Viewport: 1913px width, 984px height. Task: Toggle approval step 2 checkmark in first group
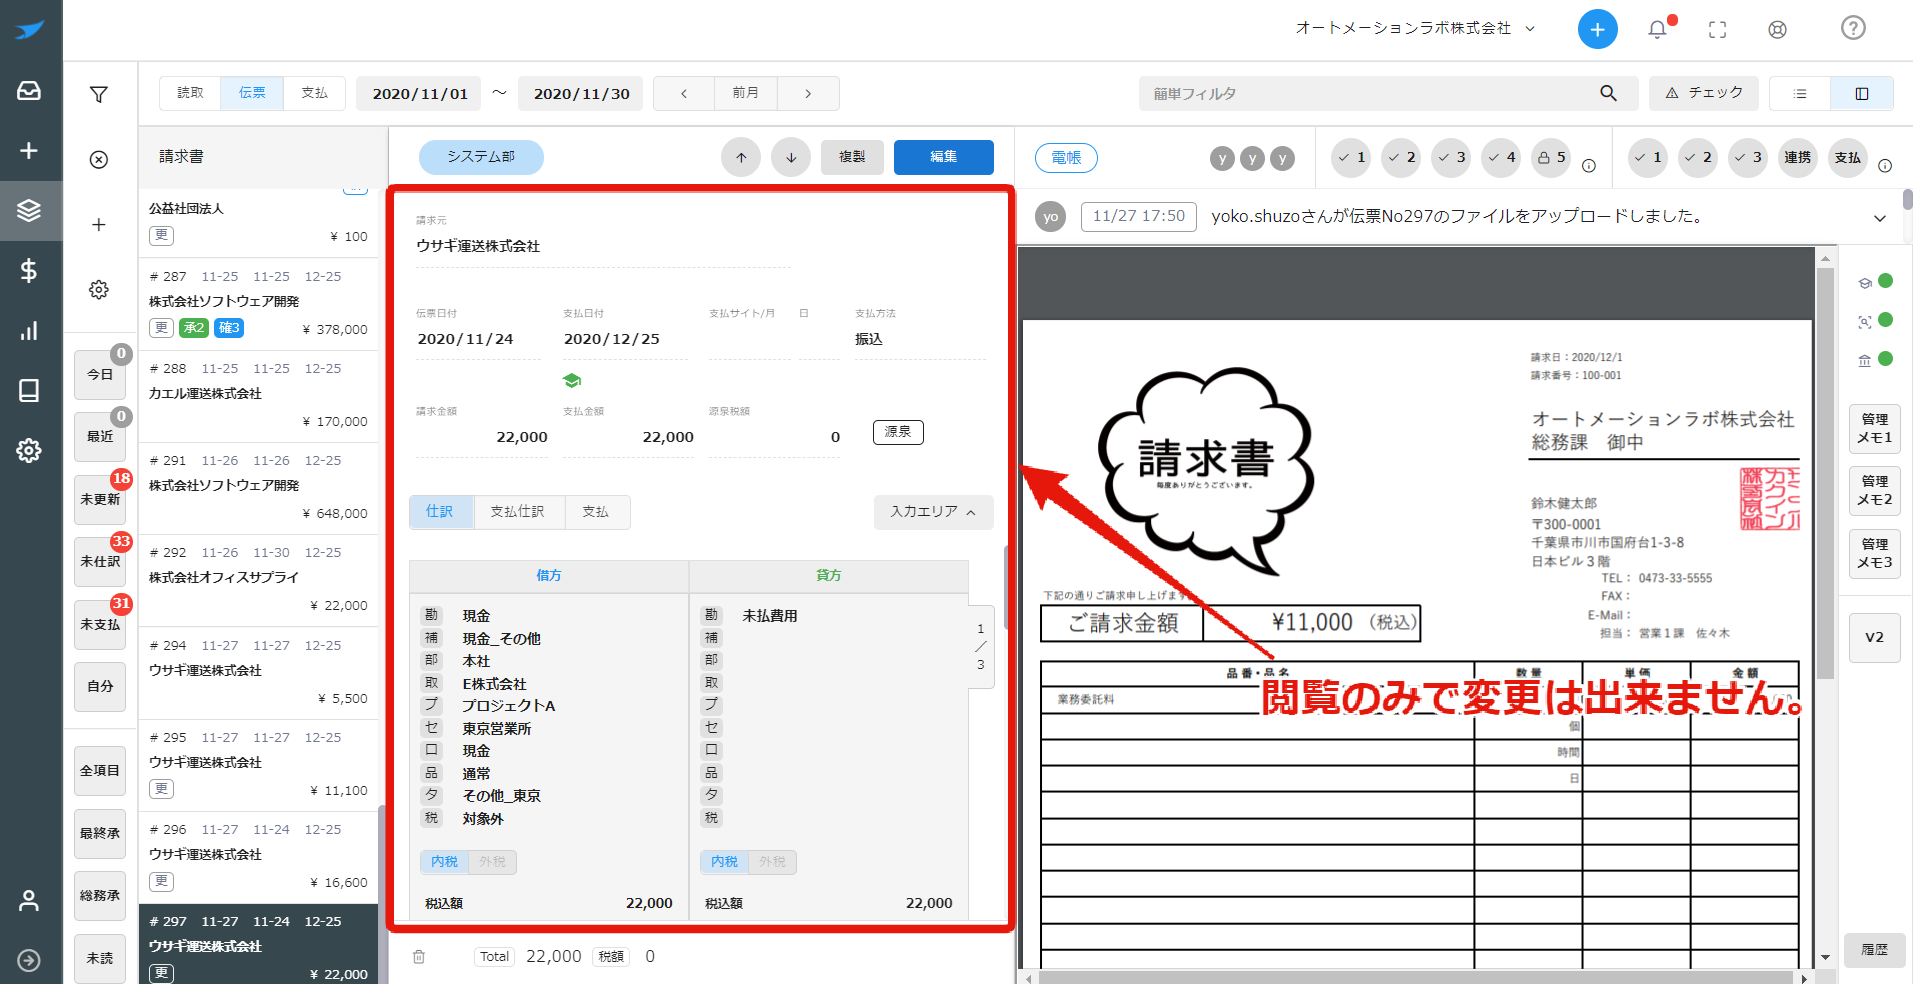[1401, 158]
